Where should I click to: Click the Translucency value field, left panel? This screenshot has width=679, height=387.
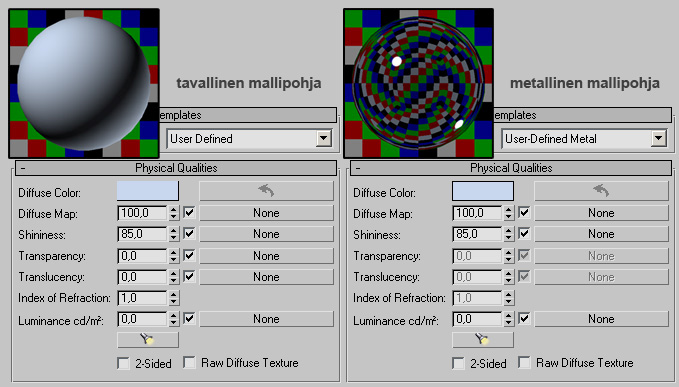[142, 277]
